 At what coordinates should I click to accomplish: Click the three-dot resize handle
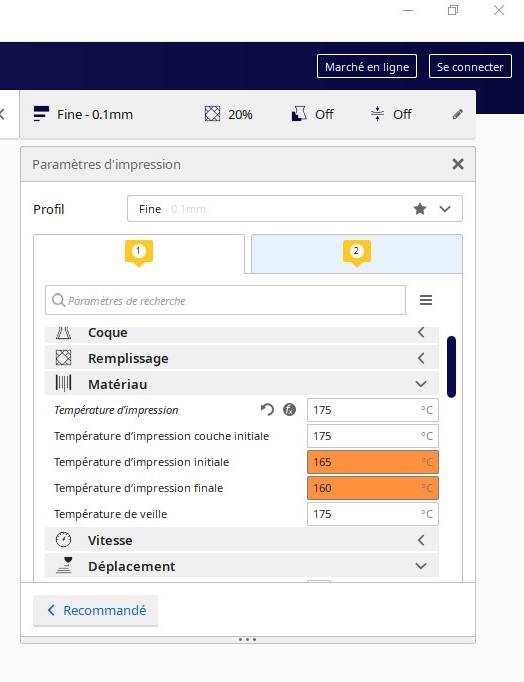tap(247, 639)
